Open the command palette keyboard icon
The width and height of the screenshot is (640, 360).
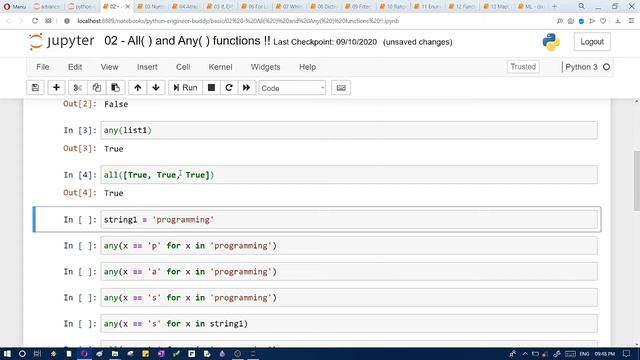tap(341, 88)
